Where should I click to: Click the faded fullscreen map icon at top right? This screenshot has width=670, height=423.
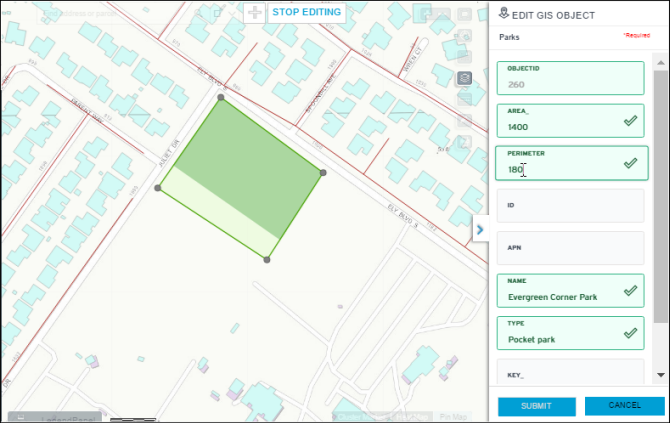click(464, 14)
